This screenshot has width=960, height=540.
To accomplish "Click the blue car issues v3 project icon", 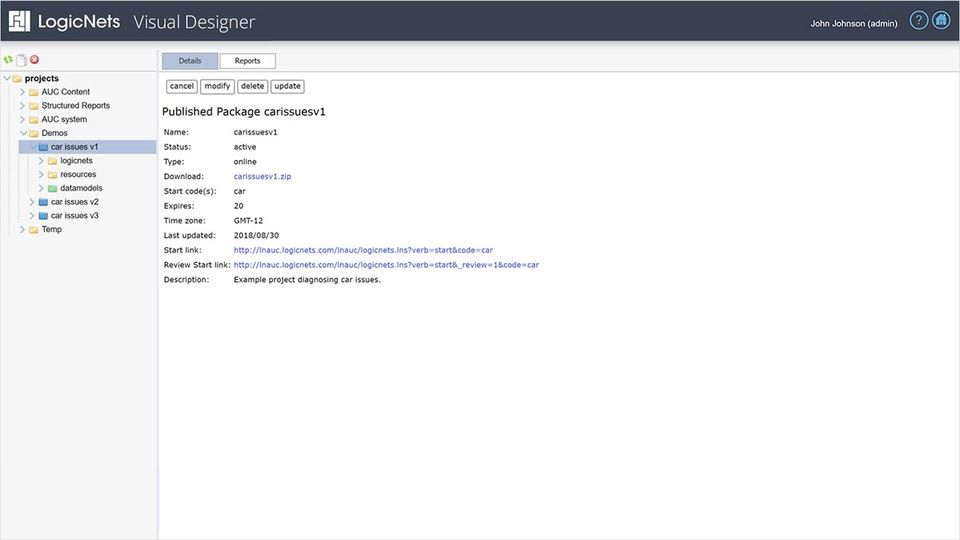I will [x=43, y=216].
